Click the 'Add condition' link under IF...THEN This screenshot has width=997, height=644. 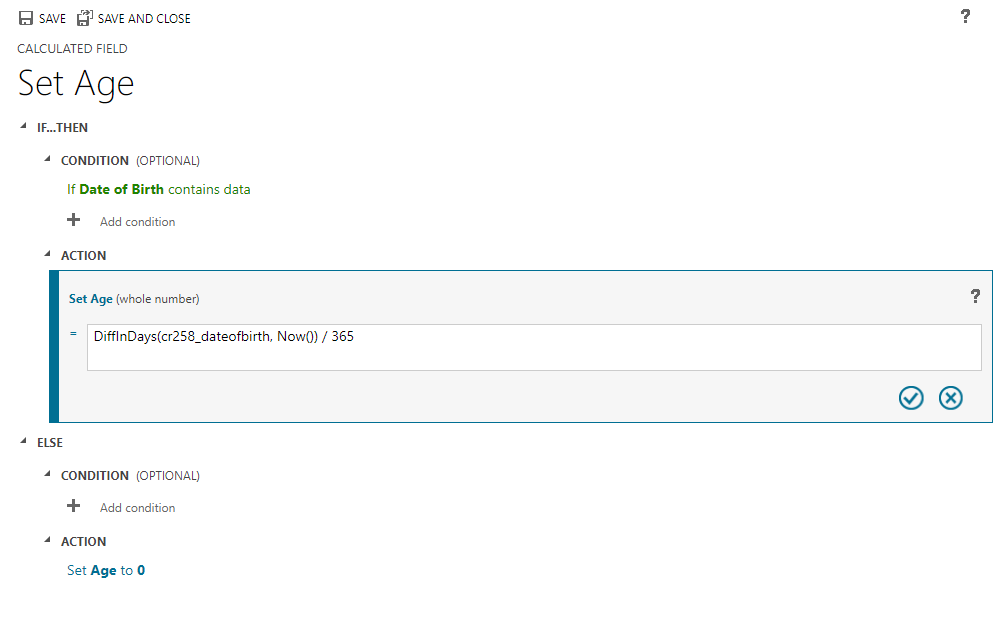coord(137,221)
